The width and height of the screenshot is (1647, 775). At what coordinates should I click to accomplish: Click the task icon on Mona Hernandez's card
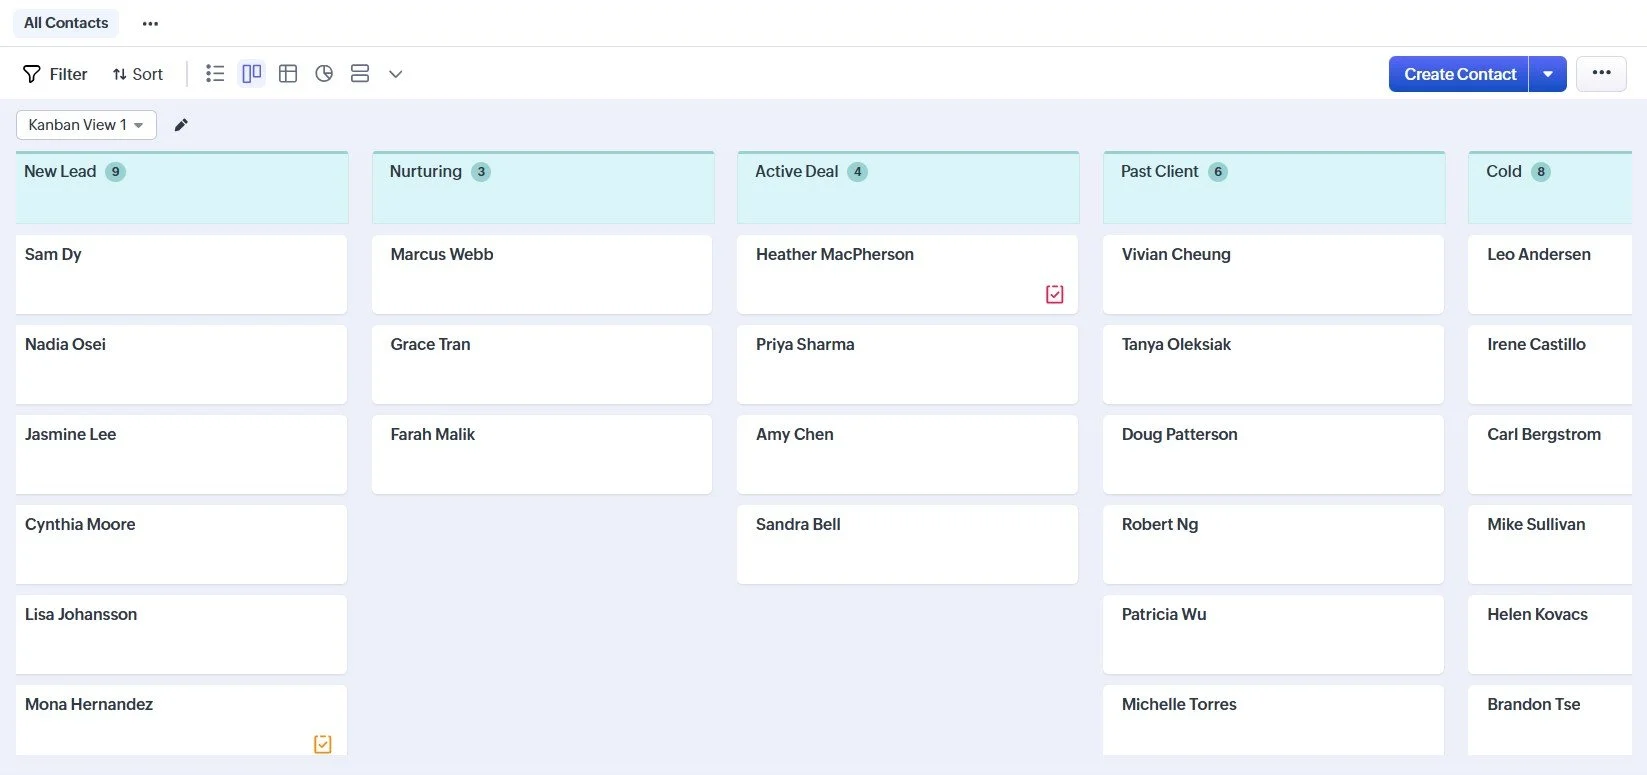click(322, 744)
